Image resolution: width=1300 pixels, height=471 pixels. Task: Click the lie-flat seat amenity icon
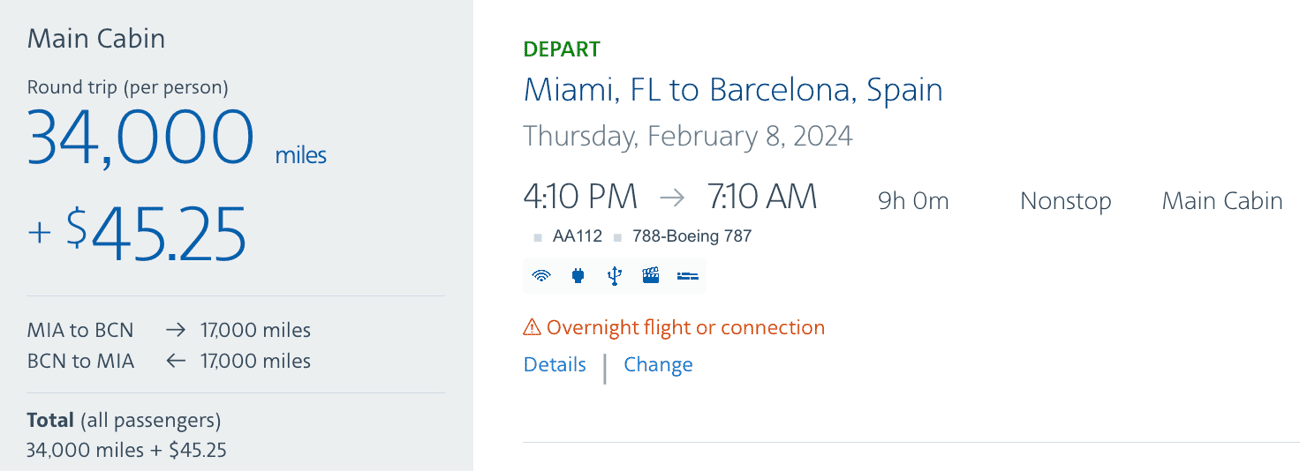tap(688, 276)
